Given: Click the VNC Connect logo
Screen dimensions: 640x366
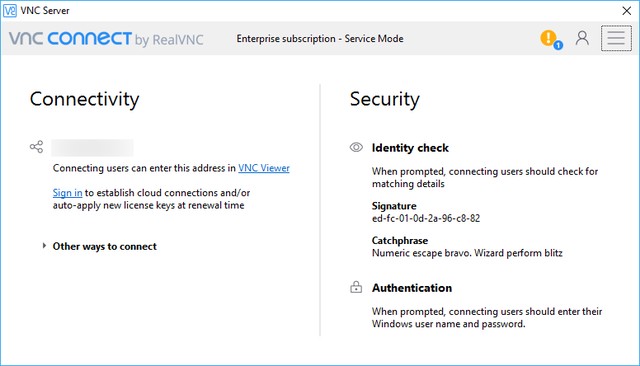Looking at the screenshot, I should click(x=106, y=39).
